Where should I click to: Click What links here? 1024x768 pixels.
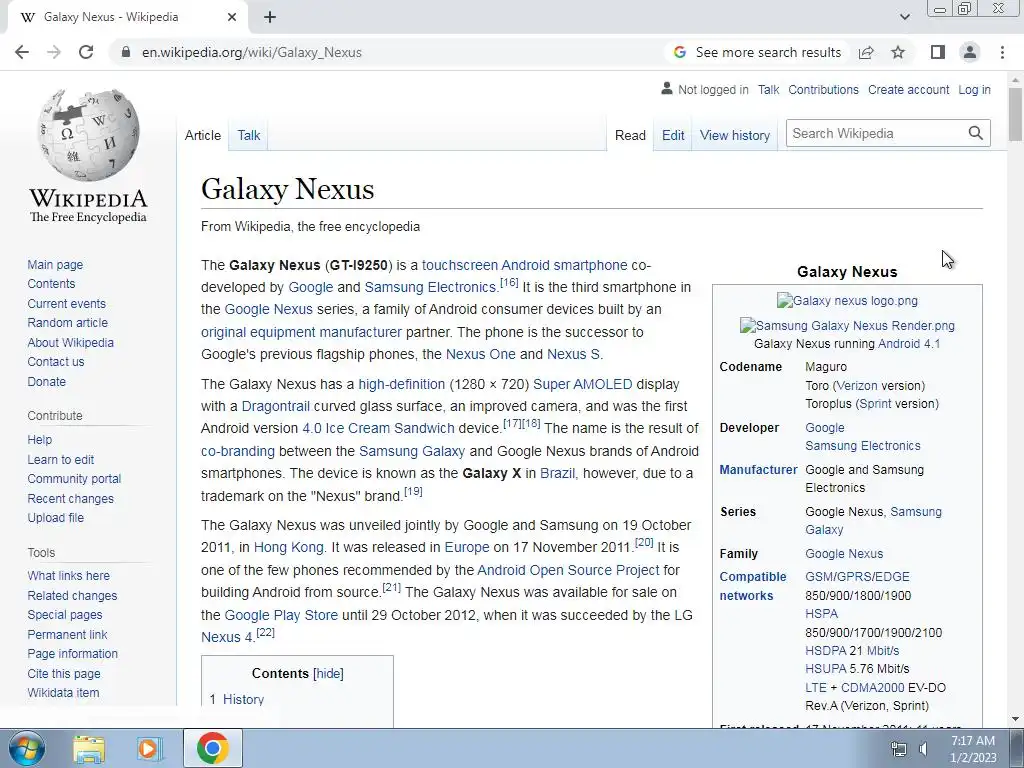[69, 575]
